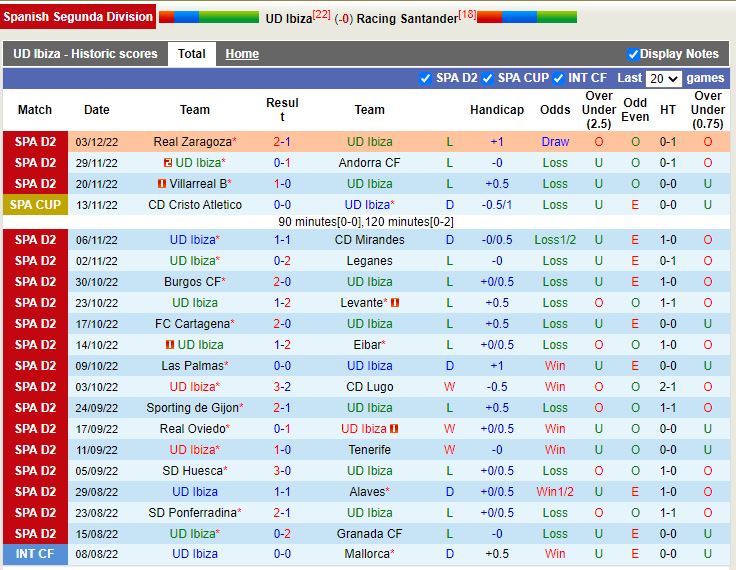Switch to the Home tab
The image size is (736, 570).
click(242, 54)
